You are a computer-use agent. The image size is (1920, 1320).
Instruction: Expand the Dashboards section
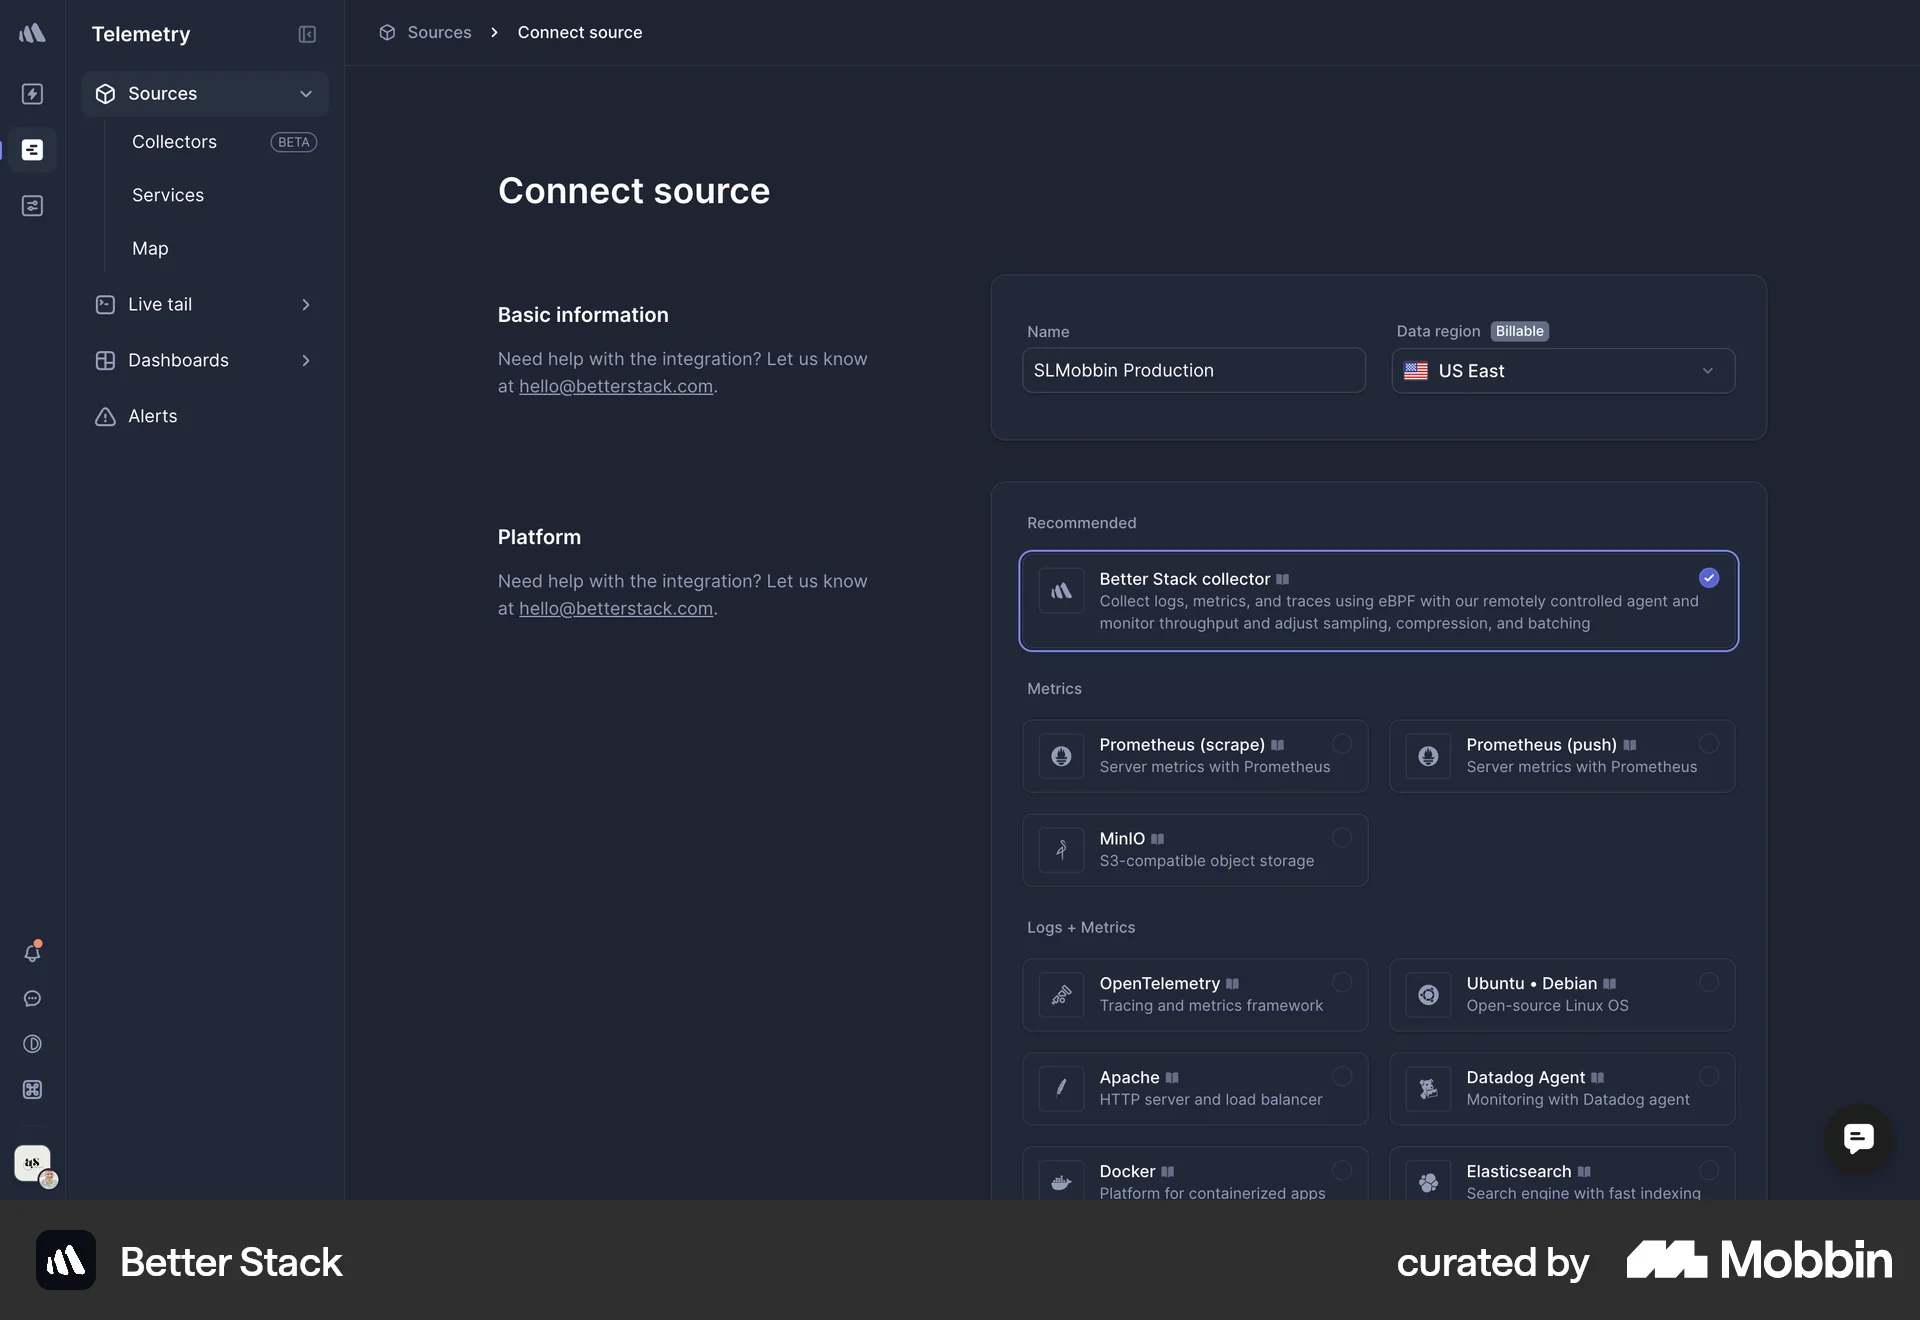(x=306, y=360)
